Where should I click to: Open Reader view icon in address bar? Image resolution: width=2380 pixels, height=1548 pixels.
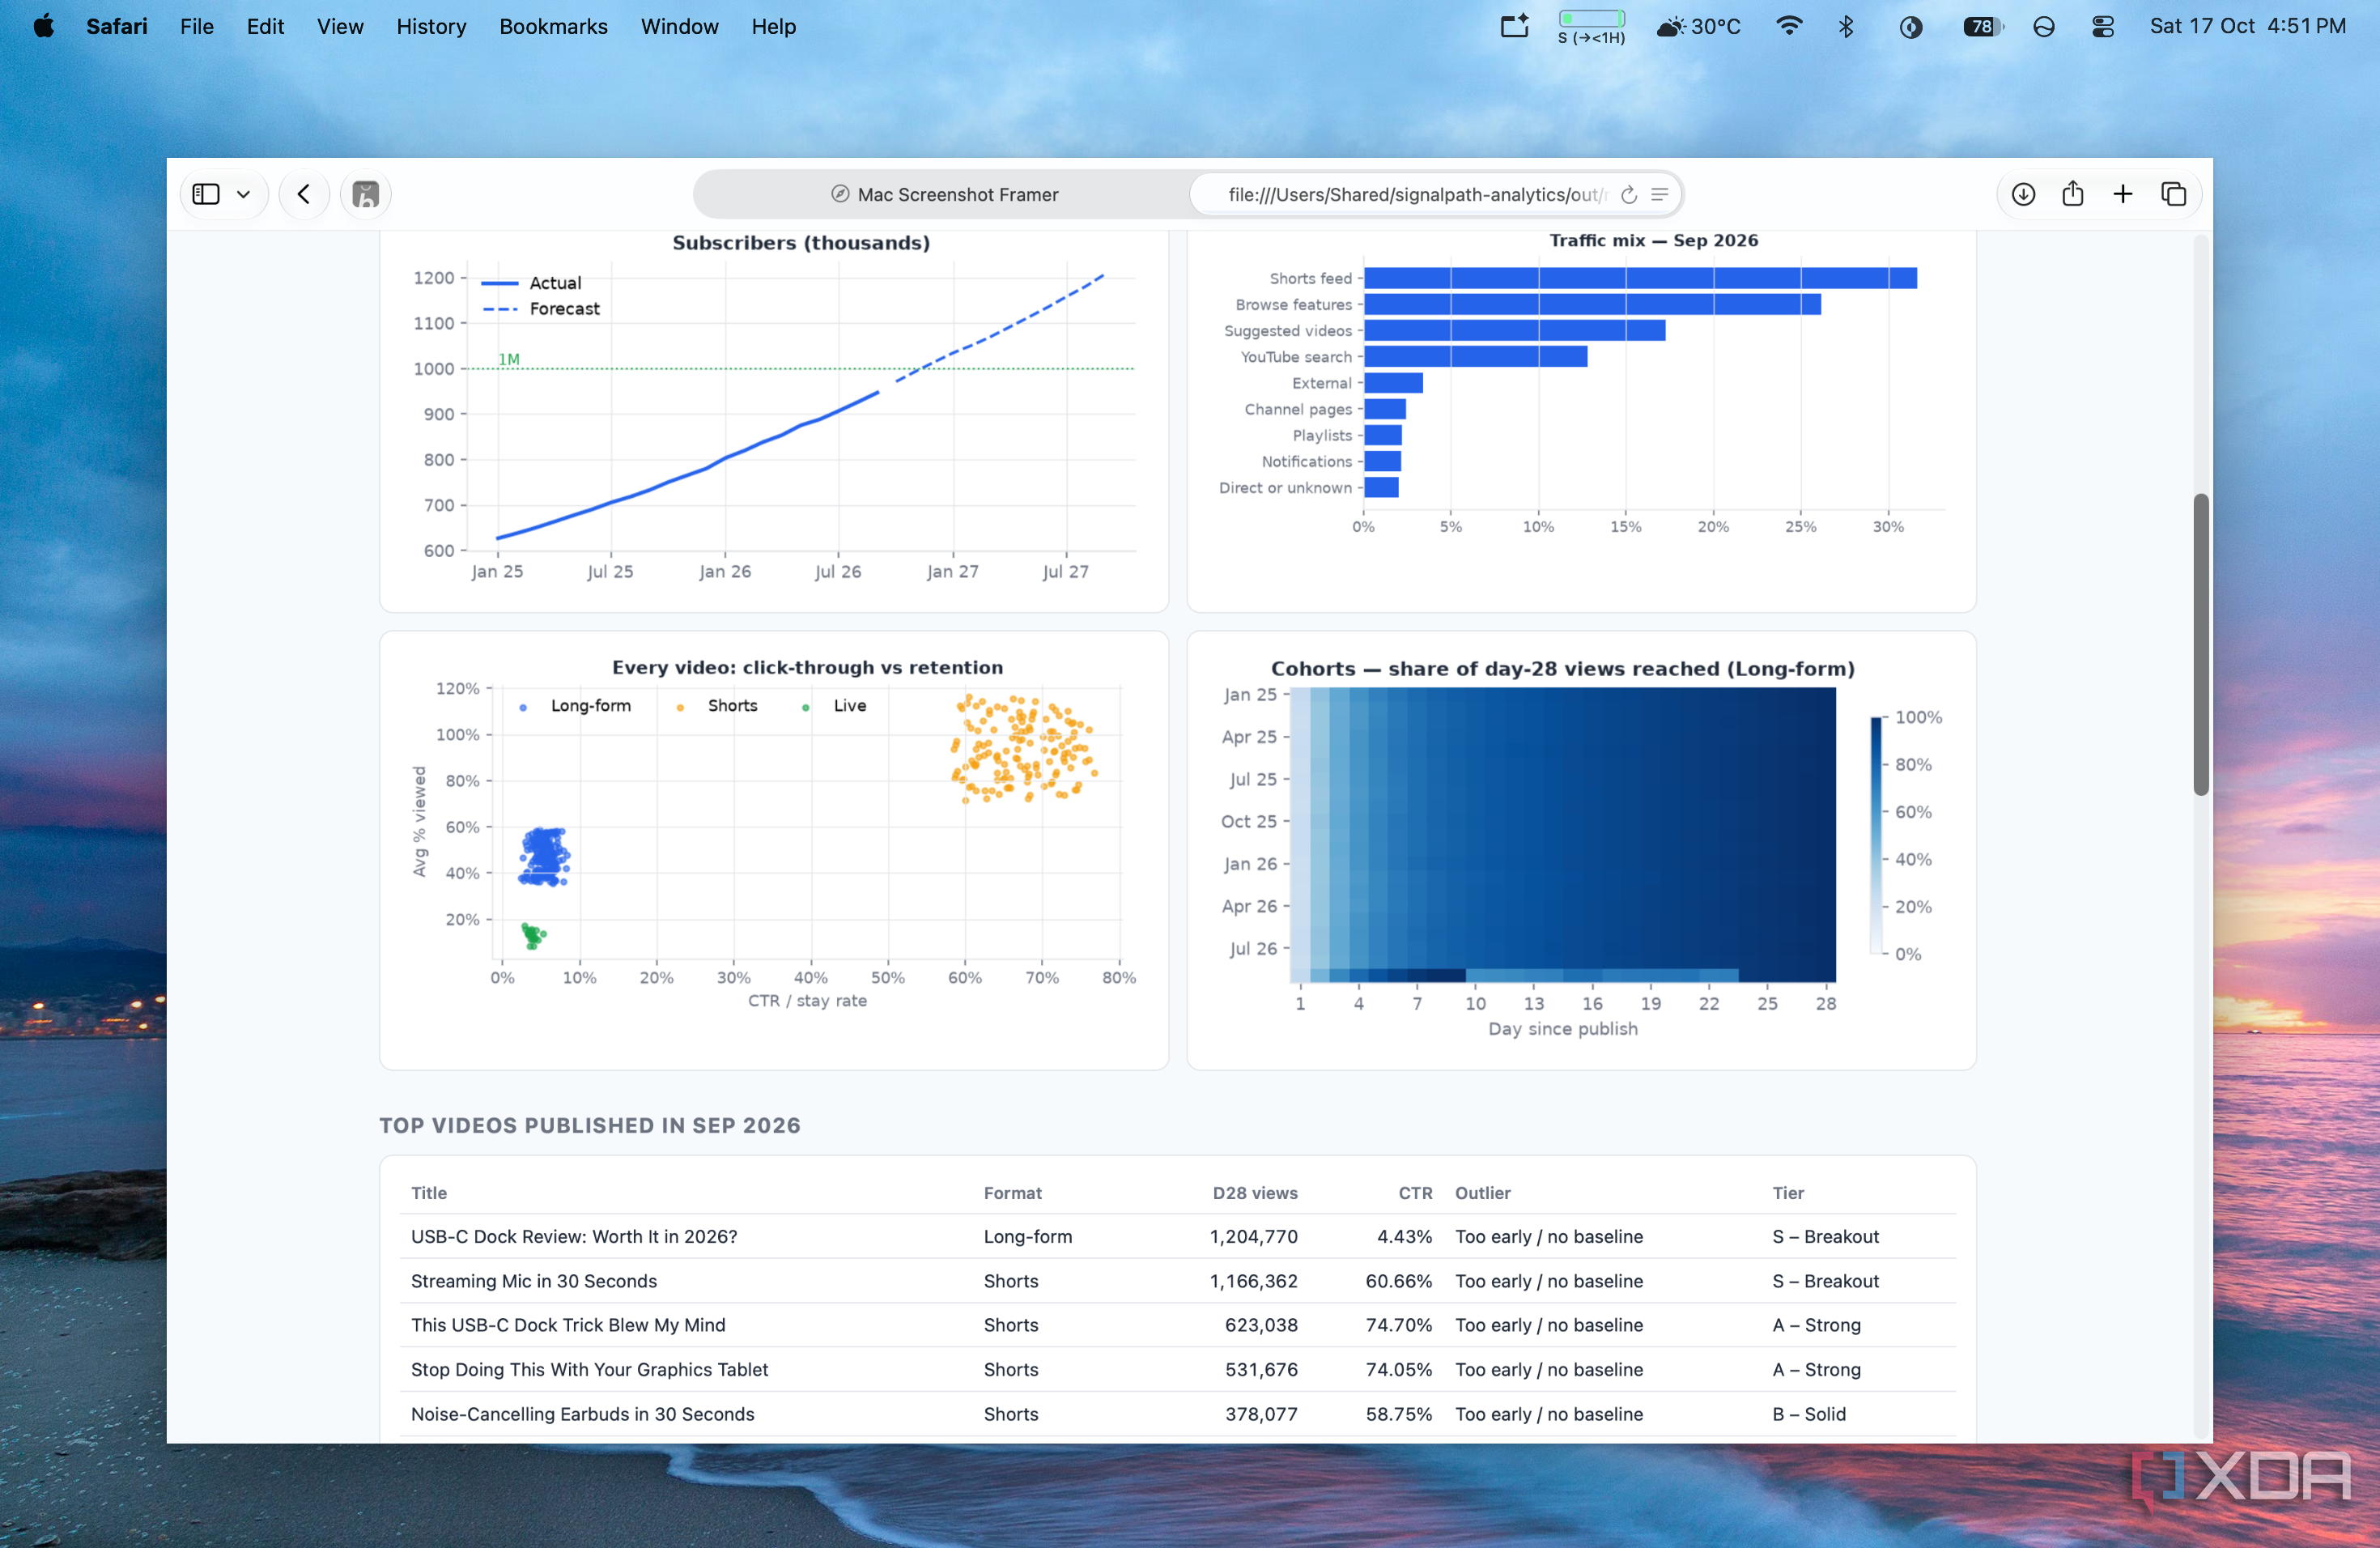point(1660,194)
